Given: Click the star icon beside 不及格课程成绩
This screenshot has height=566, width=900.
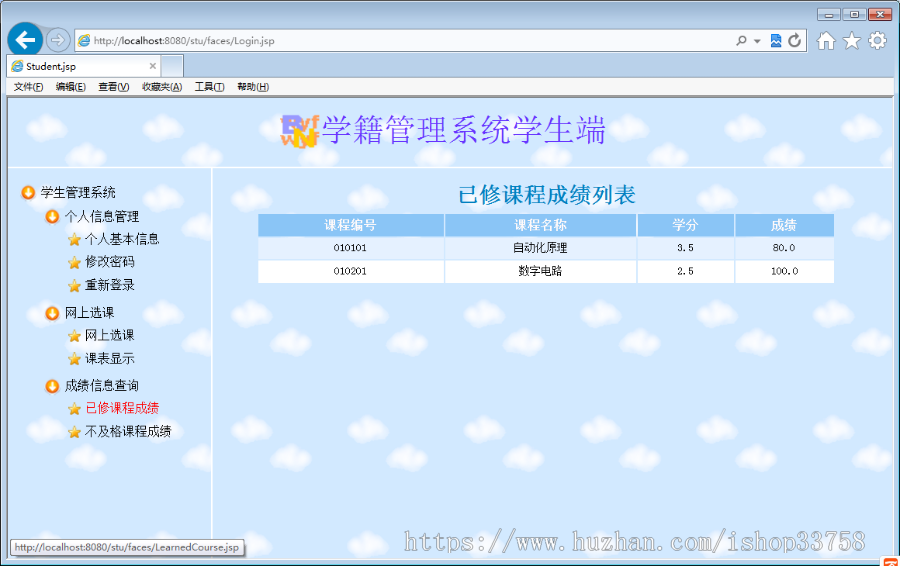Looking at the screenshot, I should (74, 432).
